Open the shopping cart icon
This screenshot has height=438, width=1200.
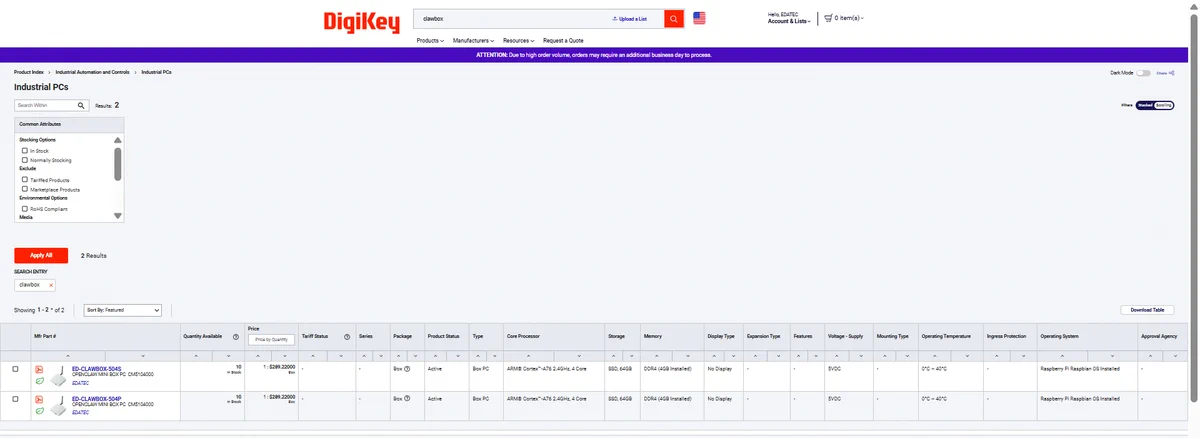click(828, 18)
